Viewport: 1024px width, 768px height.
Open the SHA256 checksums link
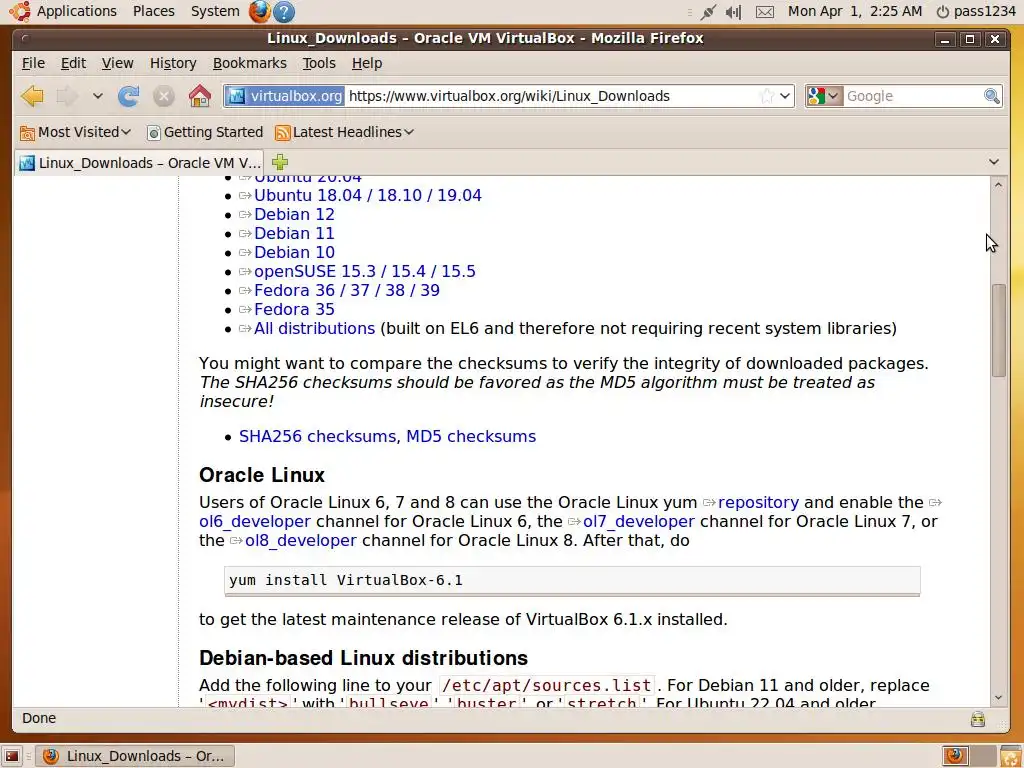[319, 436]
